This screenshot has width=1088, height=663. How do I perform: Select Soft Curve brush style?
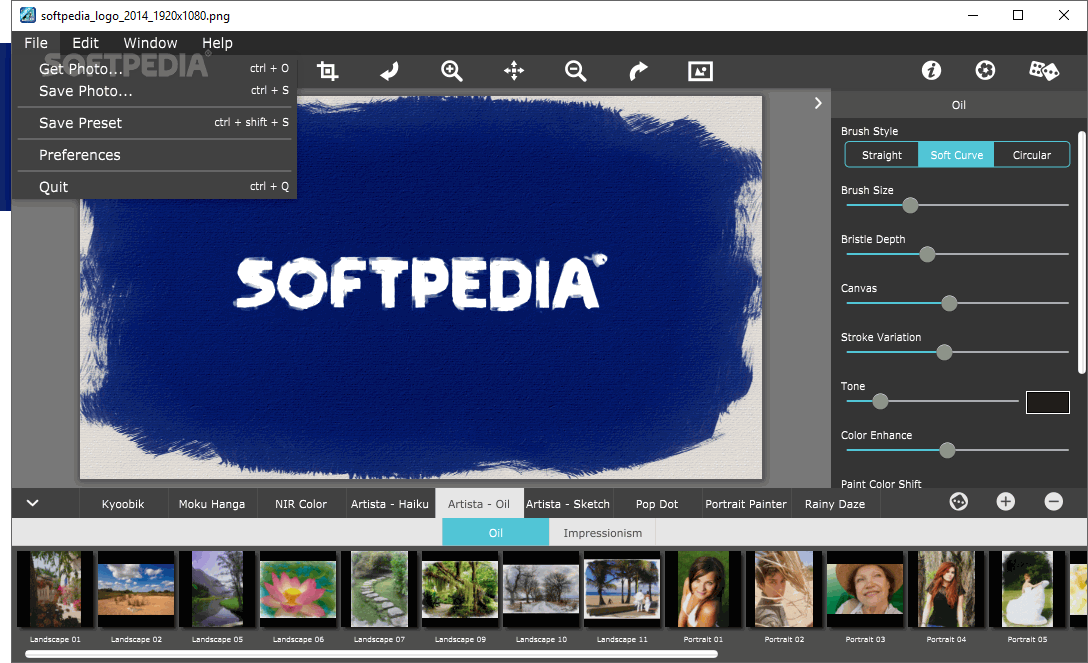956,155
